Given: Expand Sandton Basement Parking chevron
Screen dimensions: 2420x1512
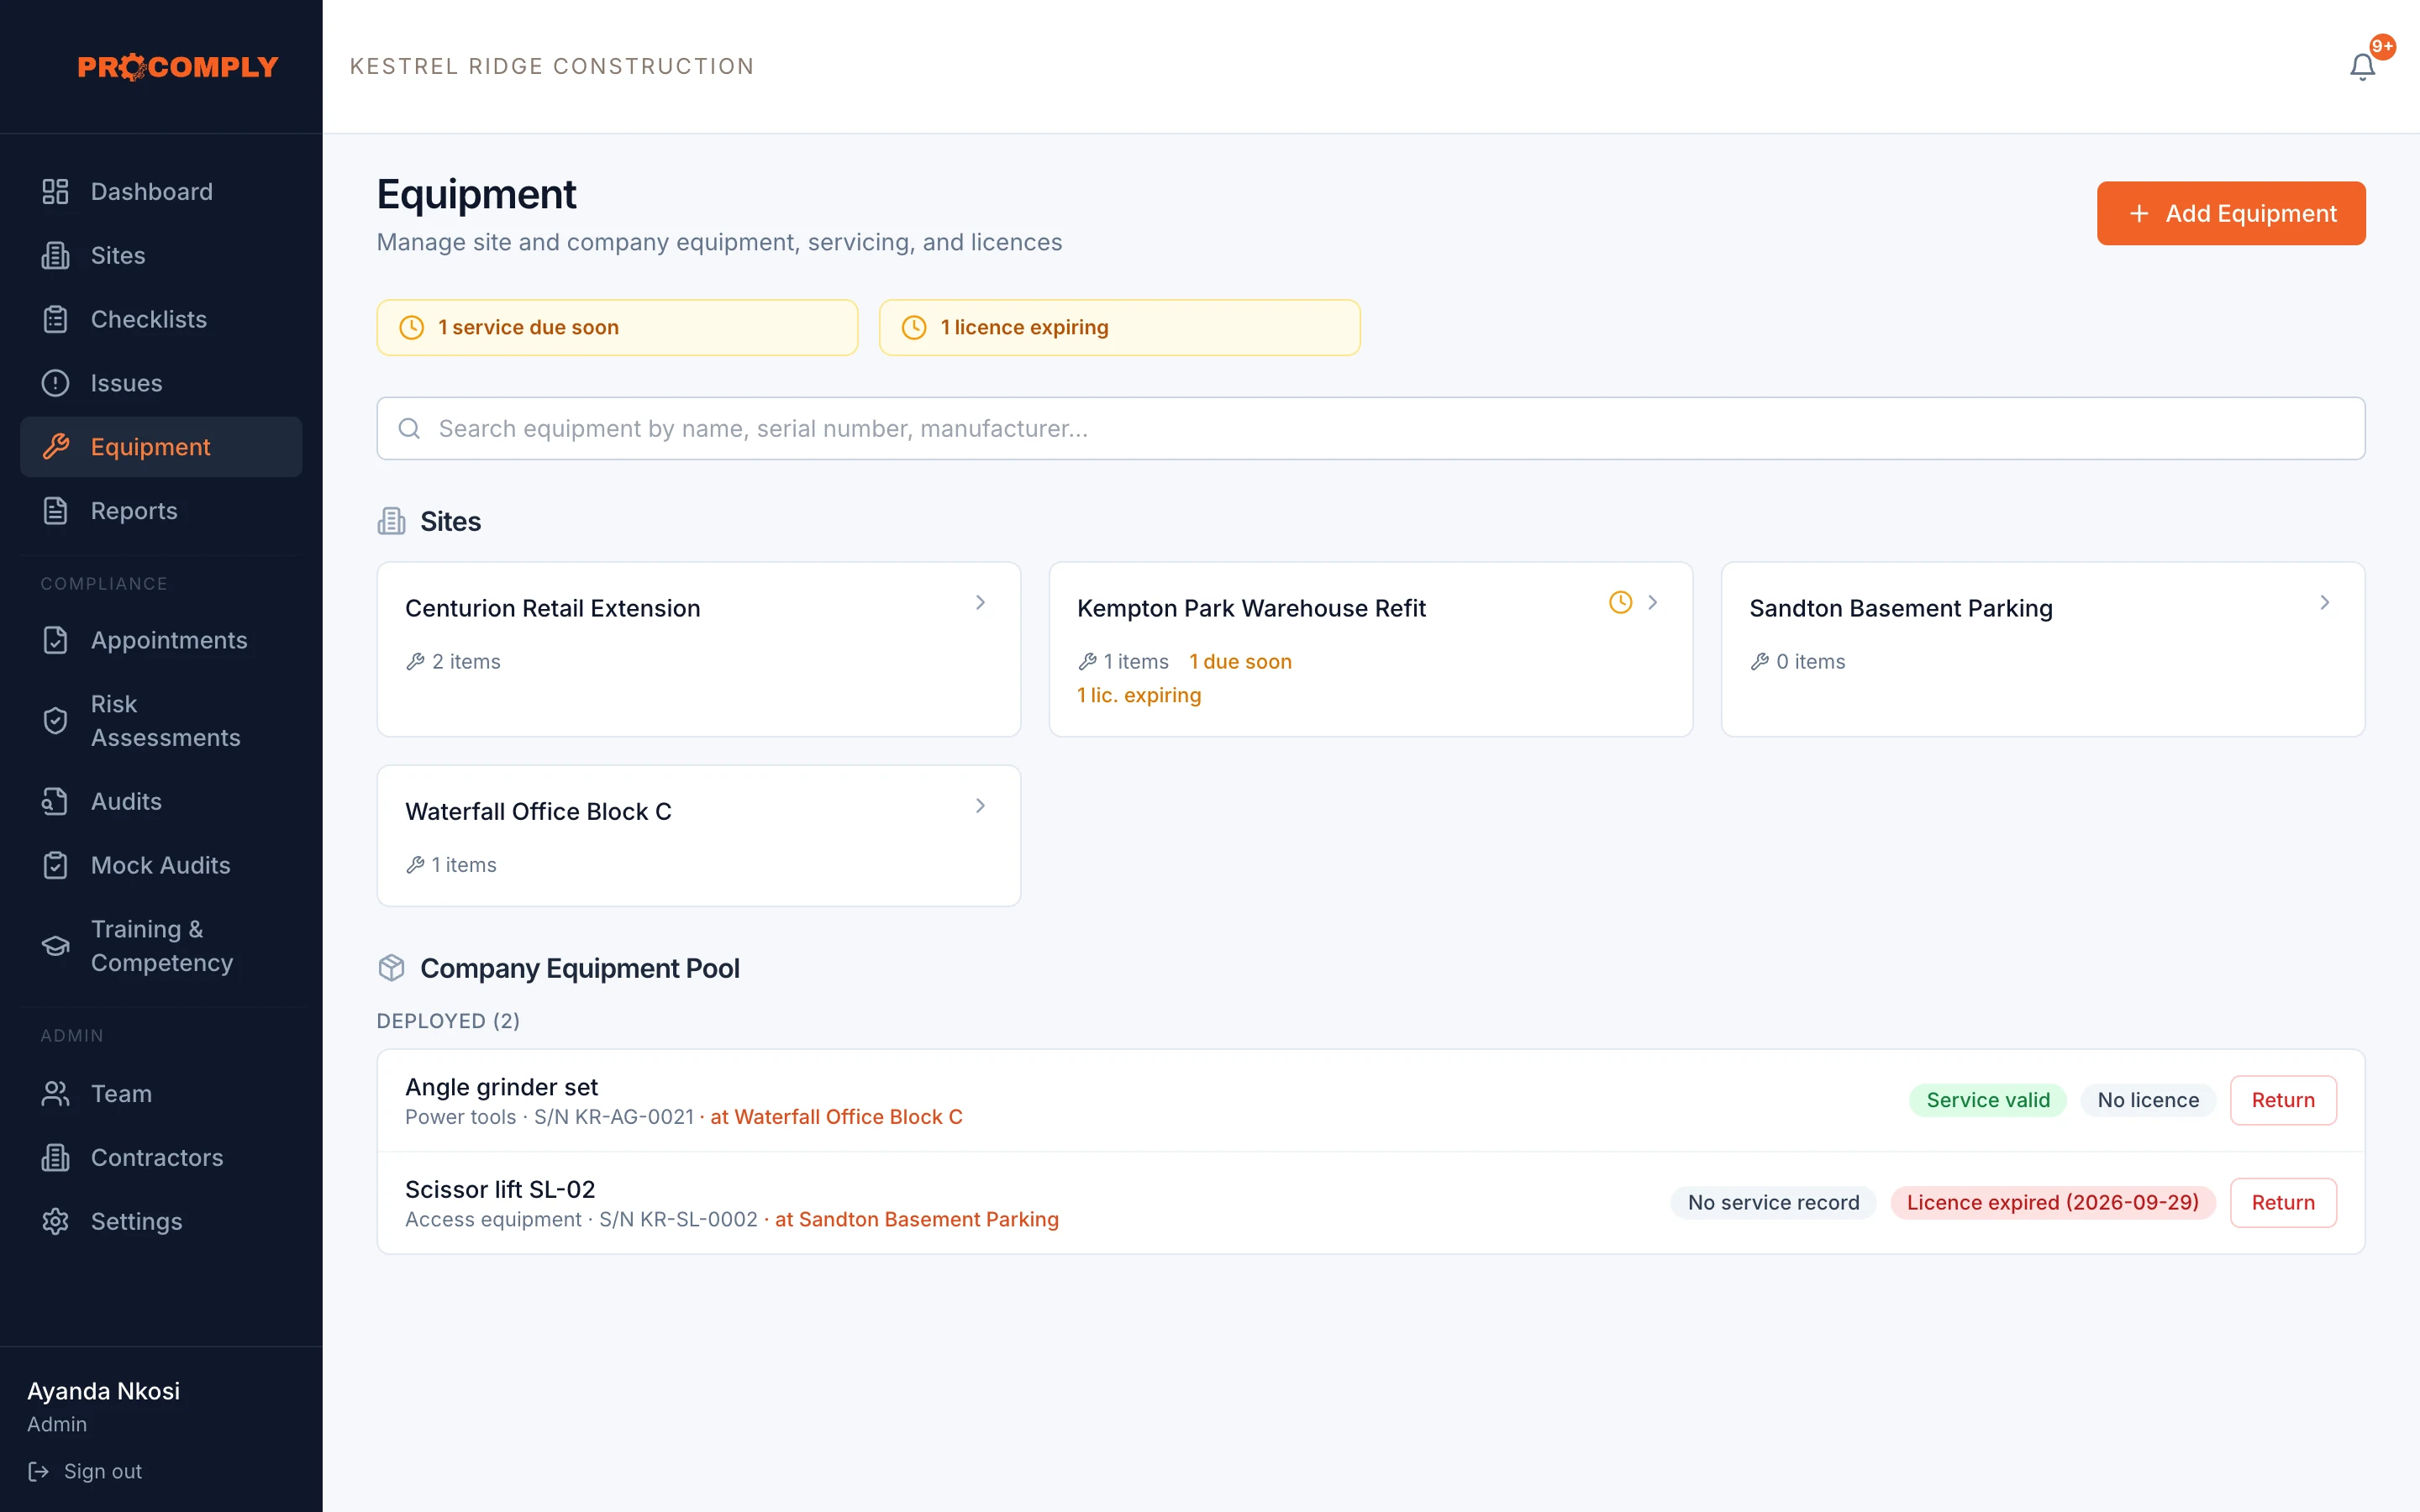Looking at the screenshot, I should [2324, 602].
